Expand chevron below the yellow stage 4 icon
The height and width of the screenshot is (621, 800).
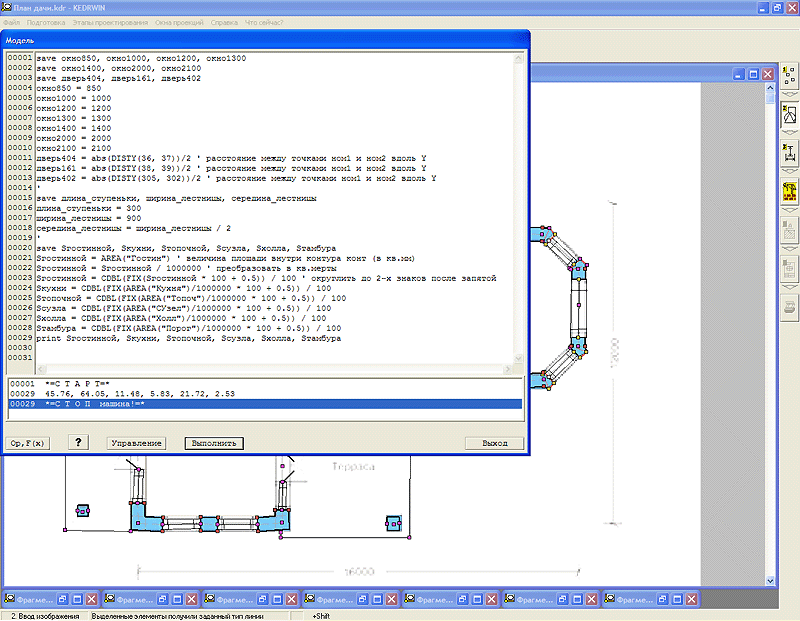click(x=789, y=210)
